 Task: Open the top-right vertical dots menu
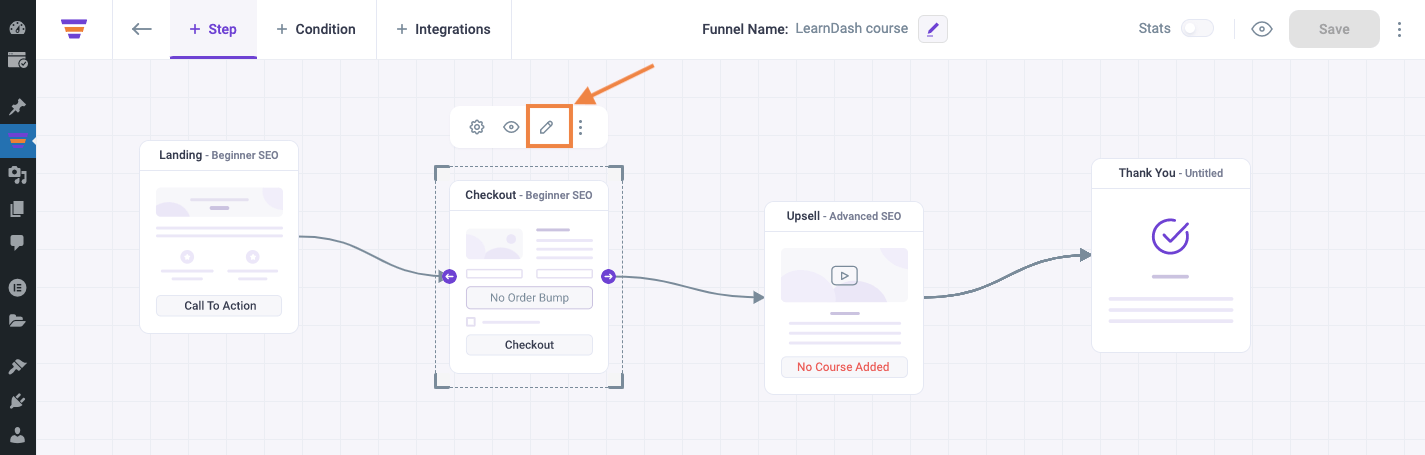1399,29
